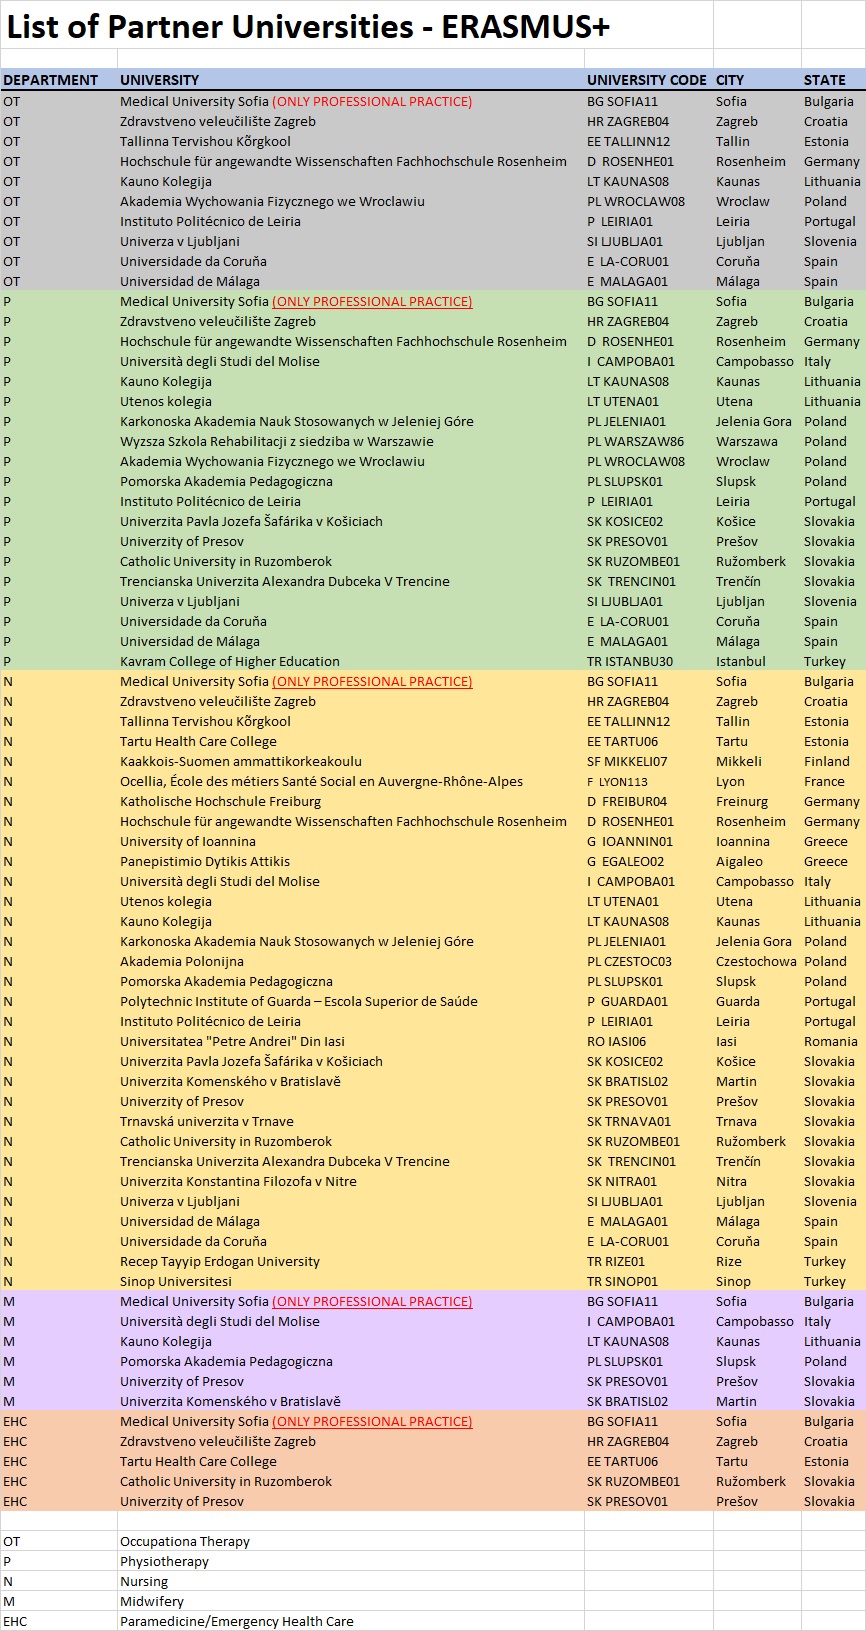Click the 'Freinurg' city cell
Screen dimensions: 866x1631
(742, 801)
